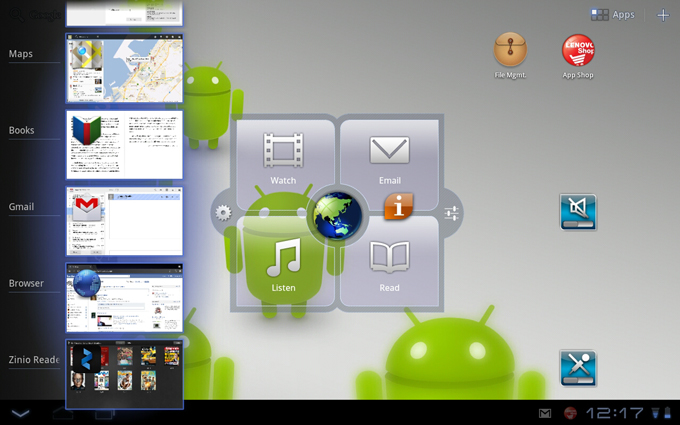This screenshot has width=680, height=425.
Task: Select the Browser label in recents list
Action: 26,283
